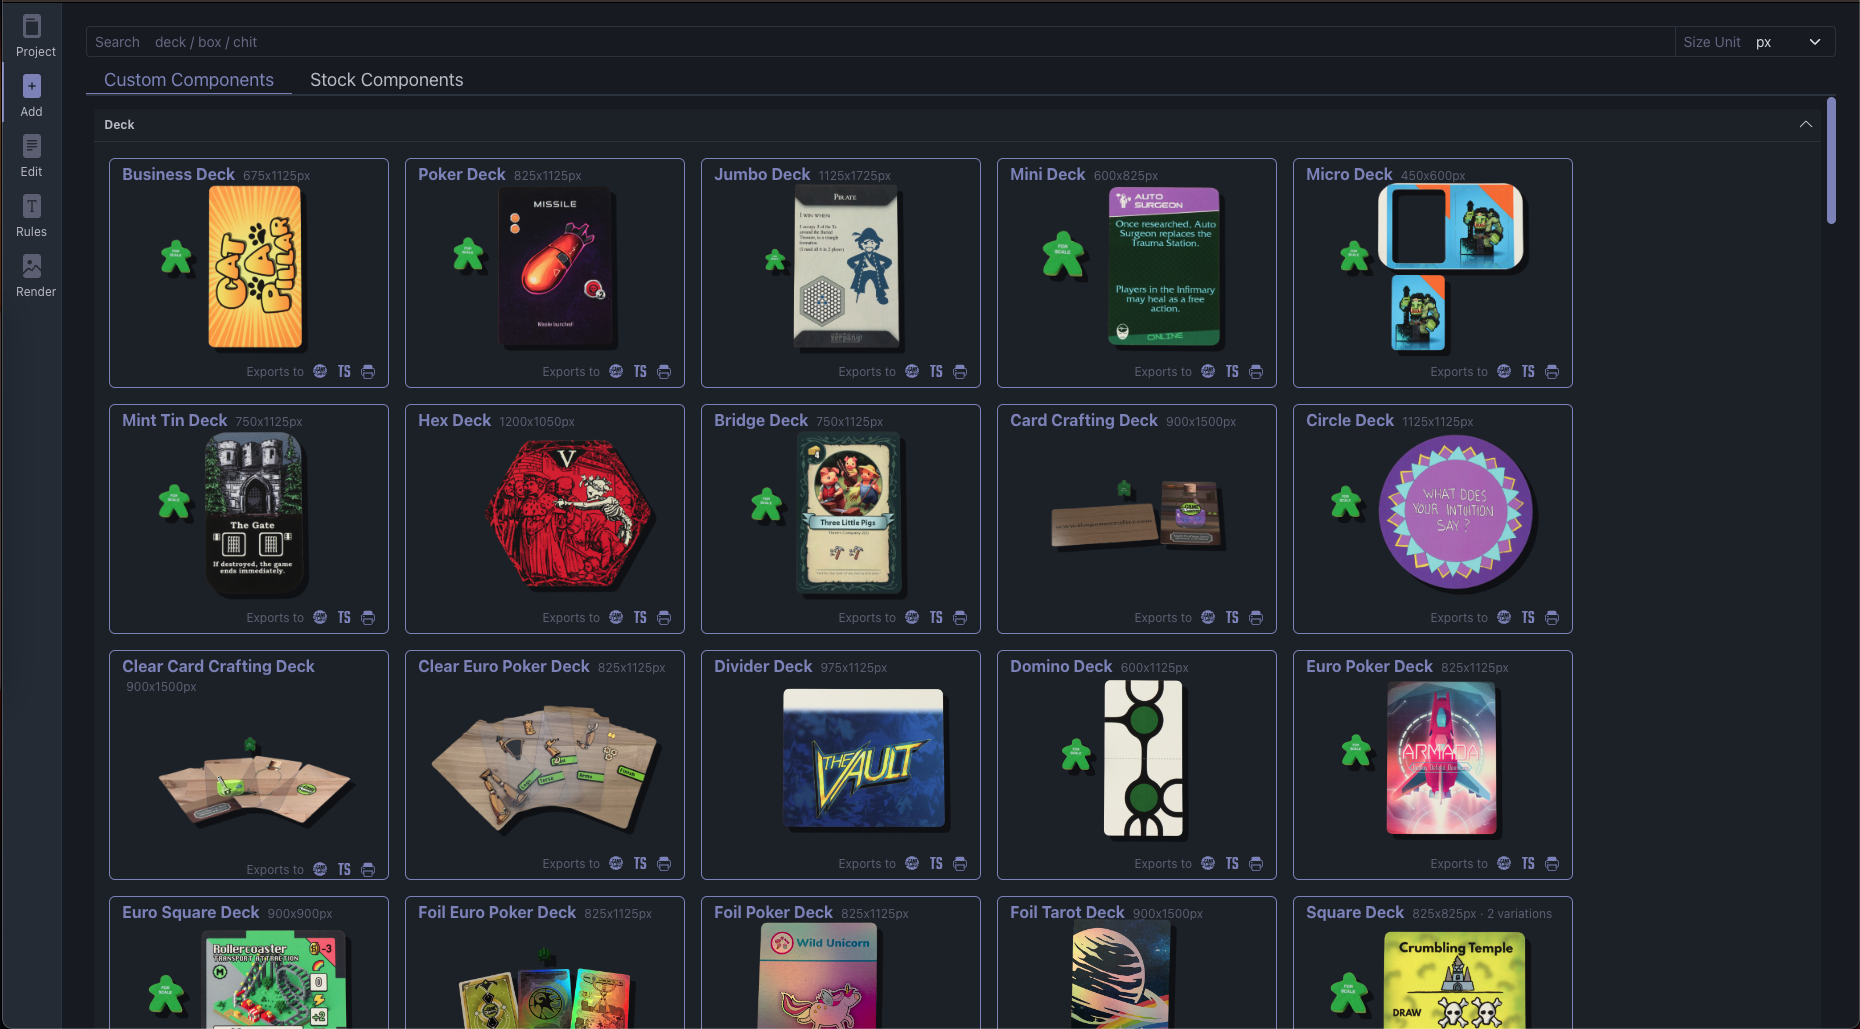Click the vertical scrollbar on the right
The image size is (1860, 1029).
point(1831,160)
